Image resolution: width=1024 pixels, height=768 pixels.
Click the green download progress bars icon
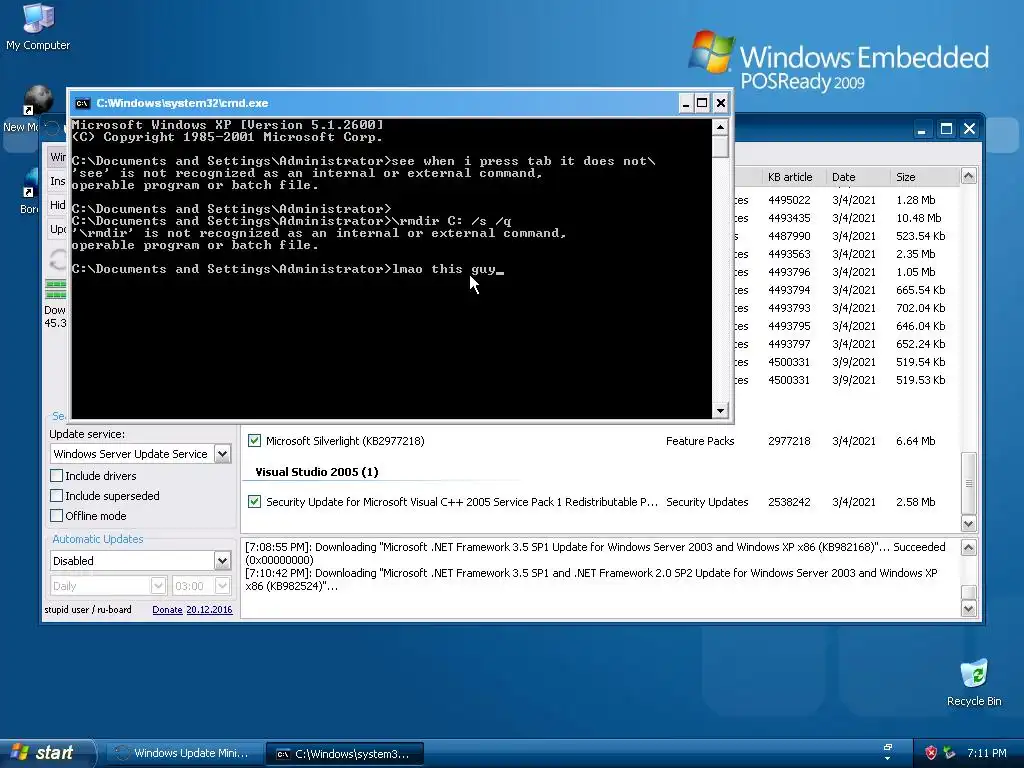[x=56, y=289]
